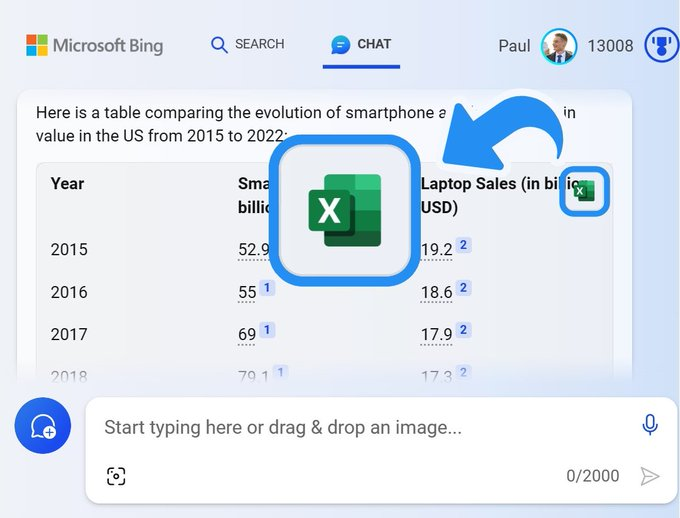Screen dimensions: 680x518
Task: Open citation 2 beside 18.6 value
Action: pyautogui.click(x=464, y=288)
